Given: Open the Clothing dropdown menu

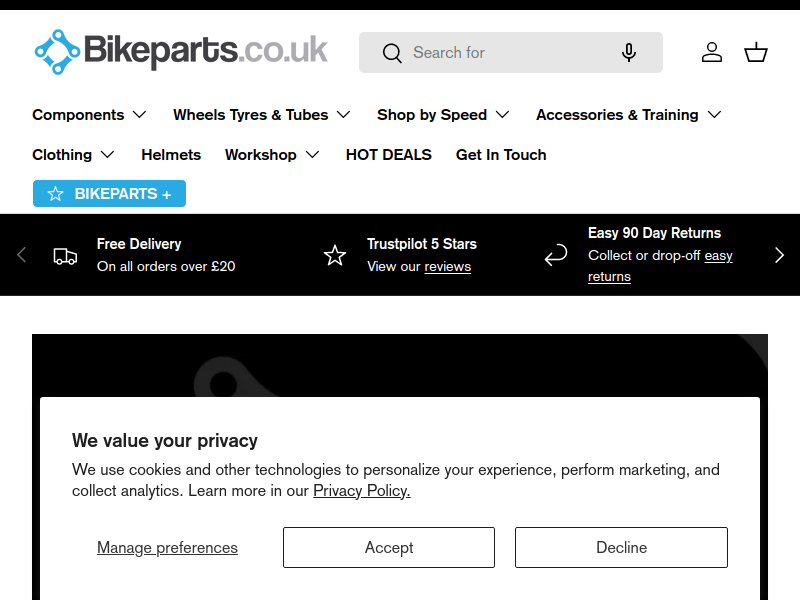Looking at the screenshot, I should (73, 155).
